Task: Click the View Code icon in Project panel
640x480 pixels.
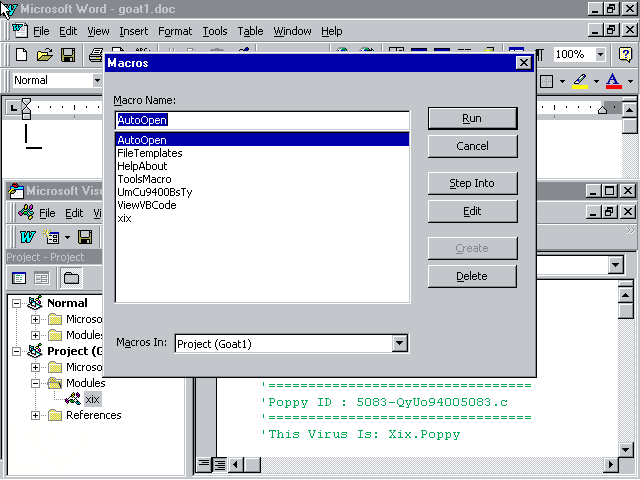Action: coord(19,278)
